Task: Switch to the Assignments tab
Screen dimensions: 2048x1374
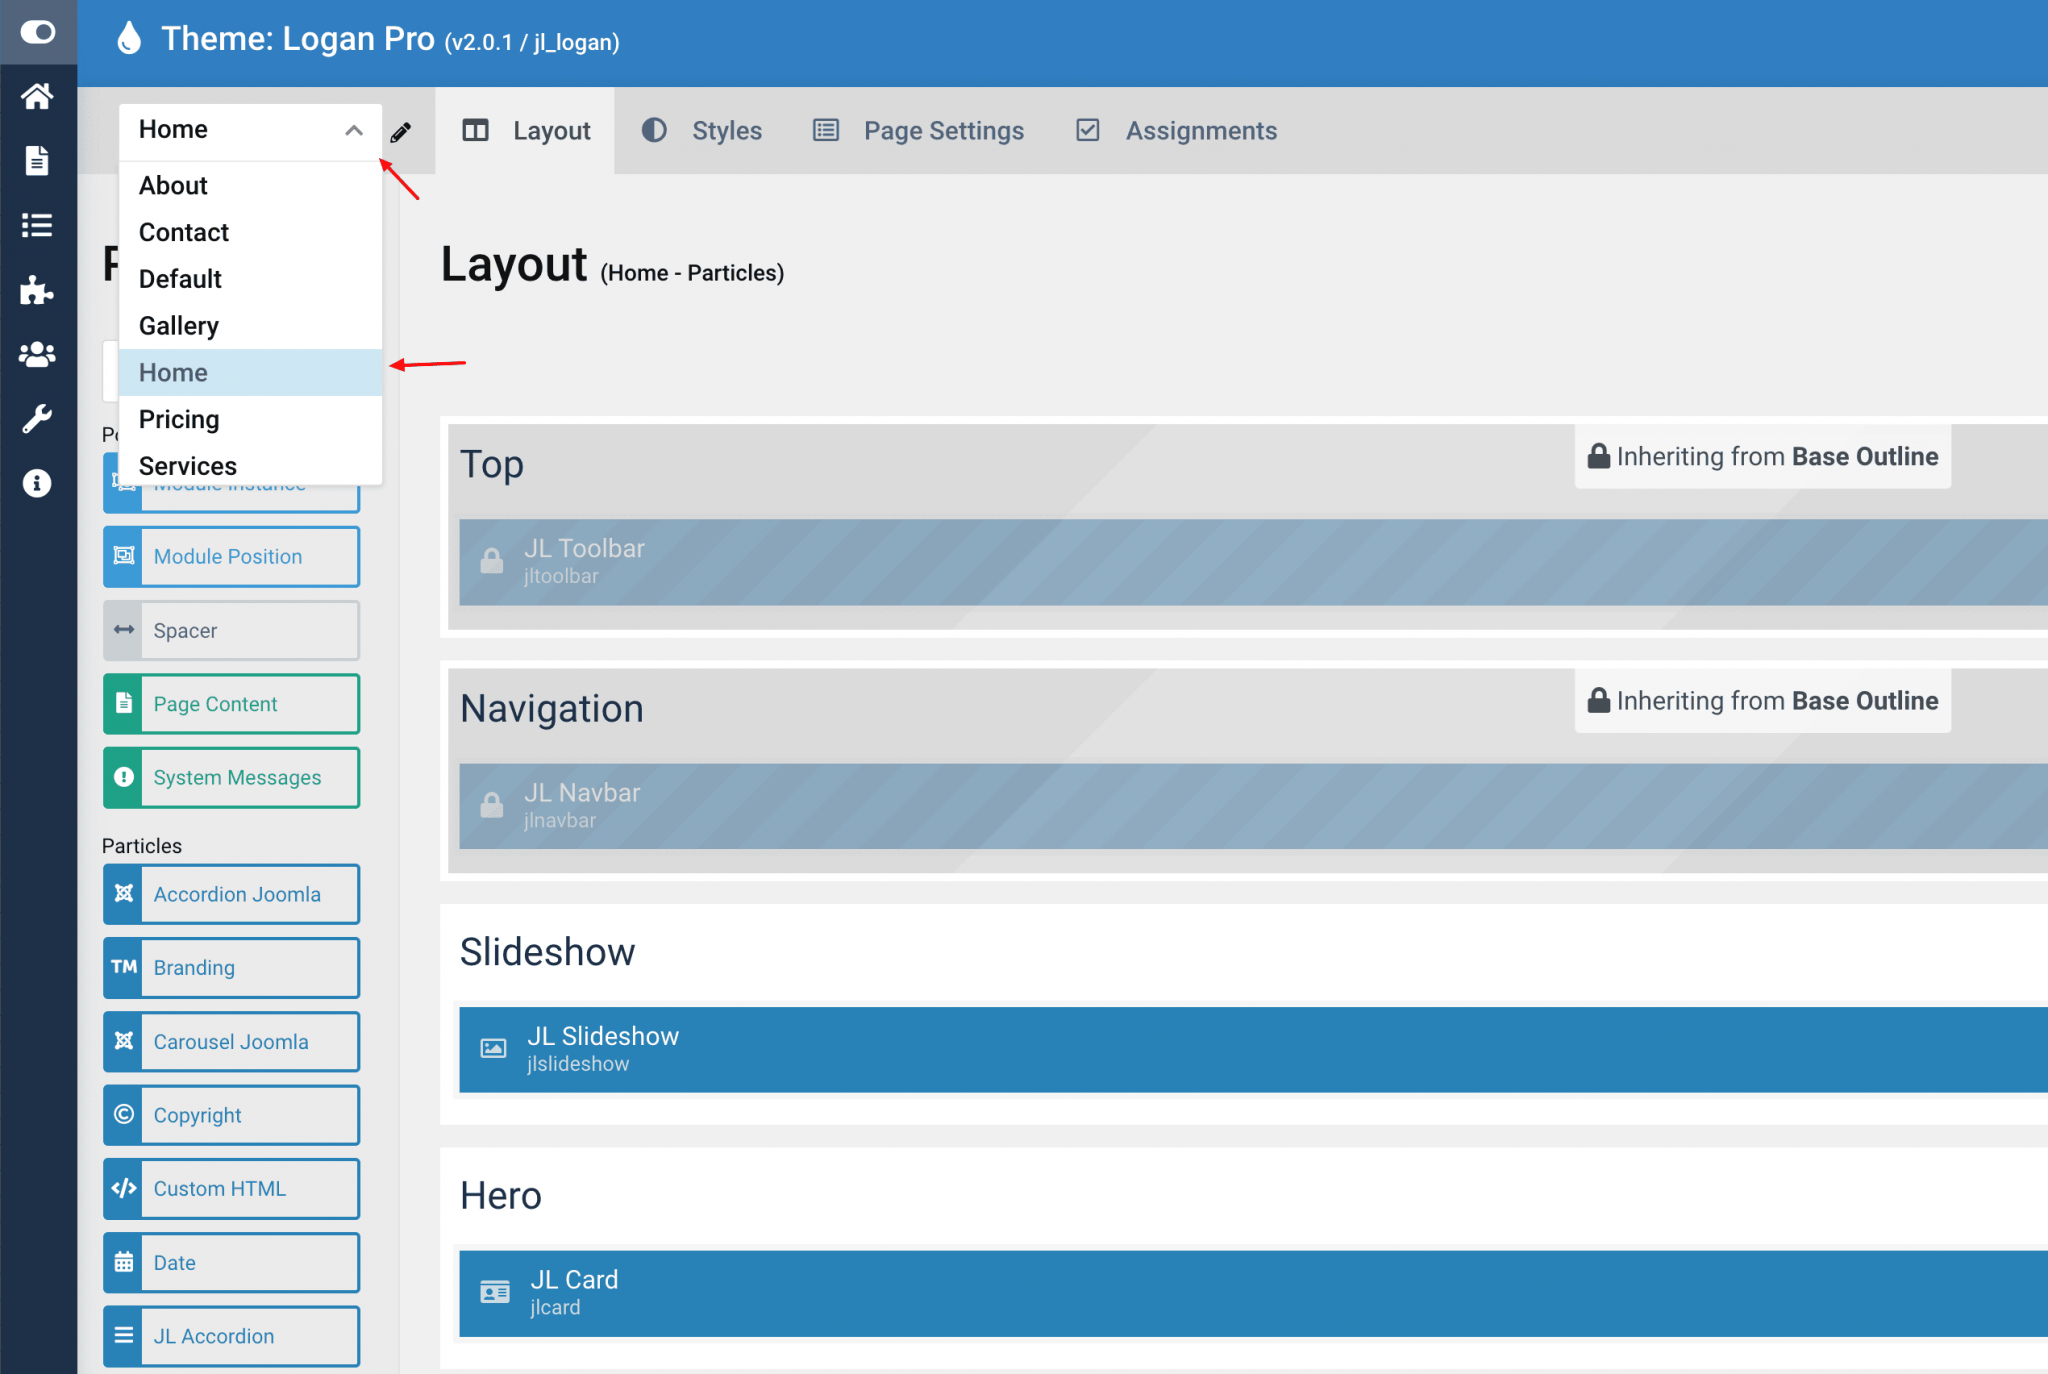Action: point(1176,131)
